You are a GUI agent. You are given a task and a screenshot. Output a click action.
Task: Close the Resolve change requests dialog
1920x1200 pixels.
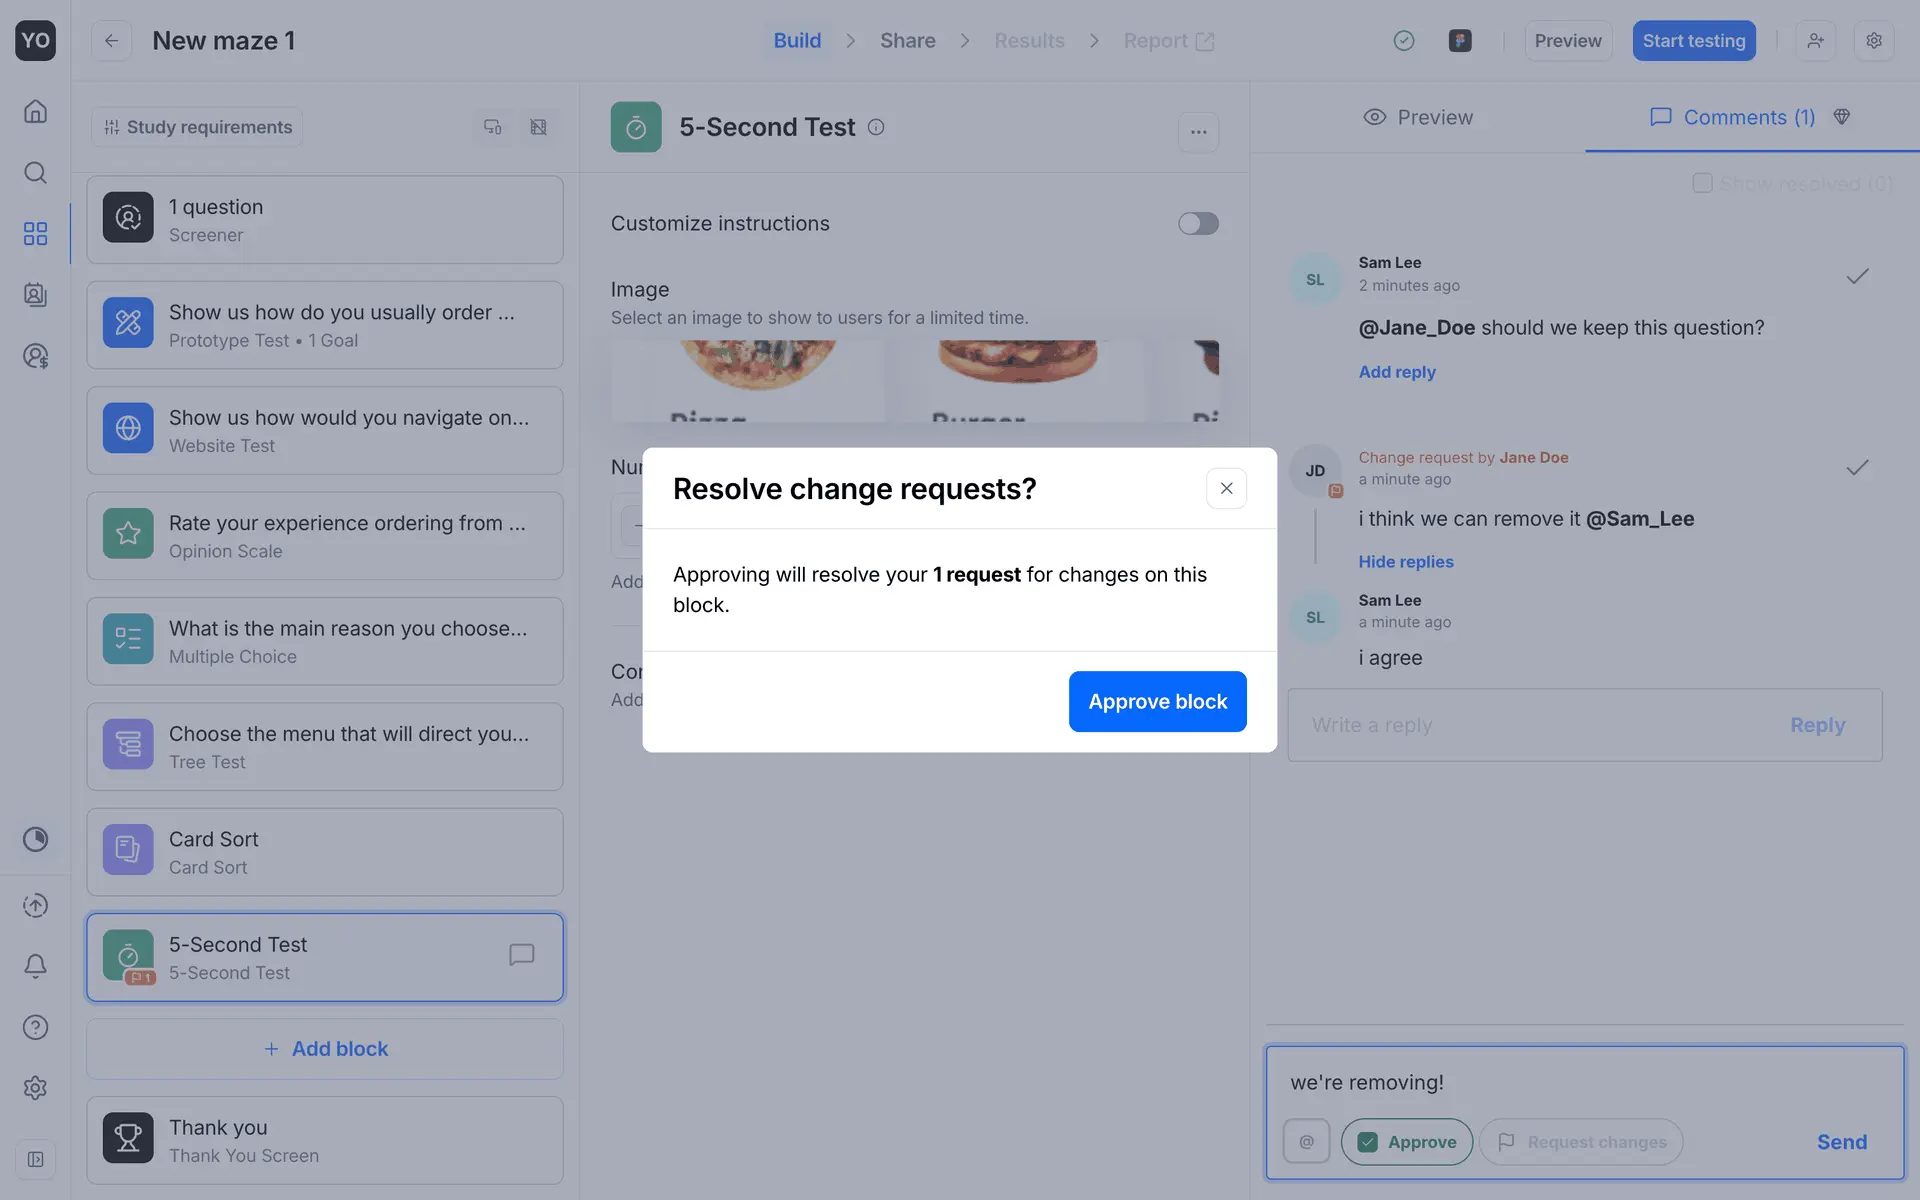point(1226,488)
